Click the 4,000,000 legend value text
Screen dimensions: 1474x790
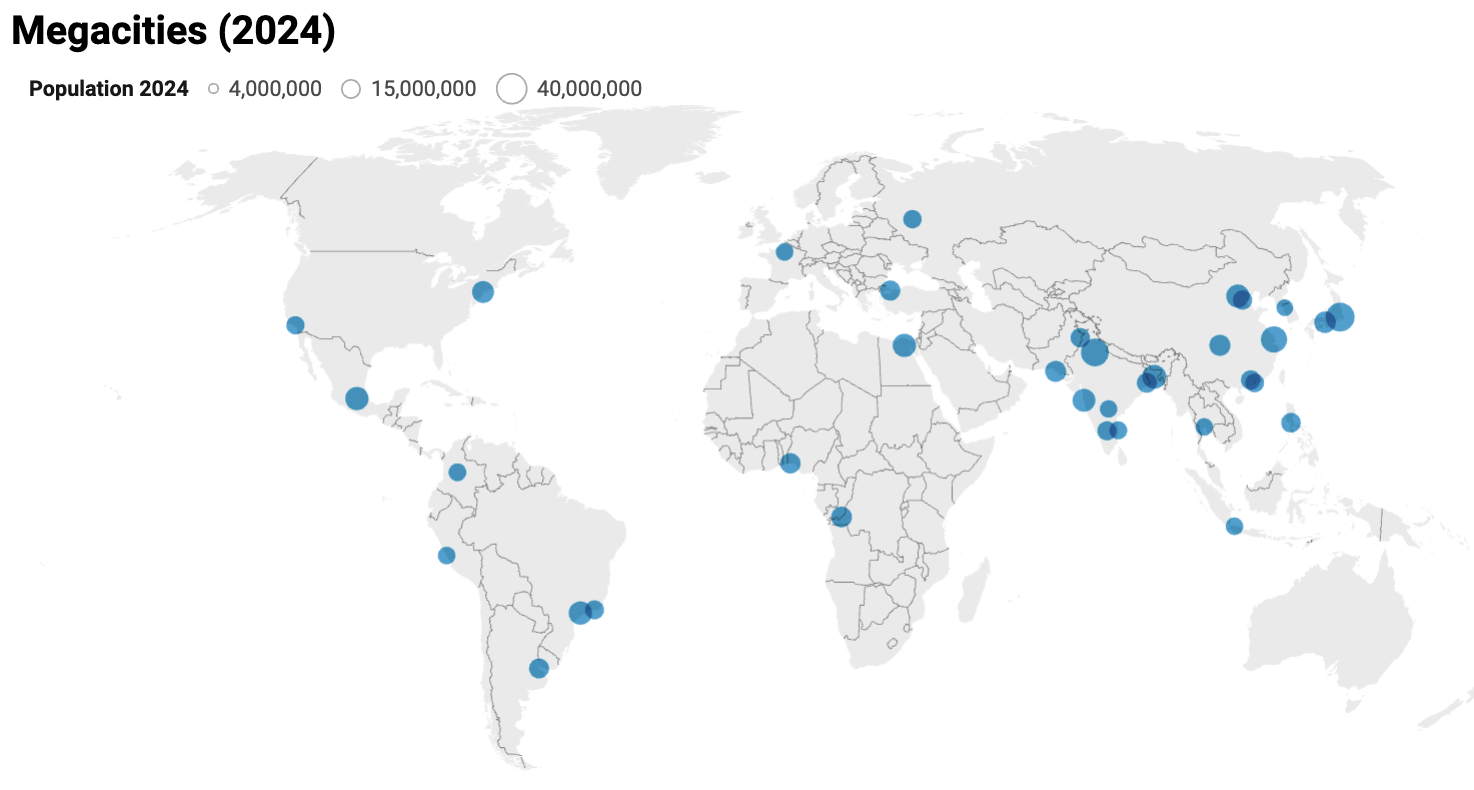click(x=275, y=89)
